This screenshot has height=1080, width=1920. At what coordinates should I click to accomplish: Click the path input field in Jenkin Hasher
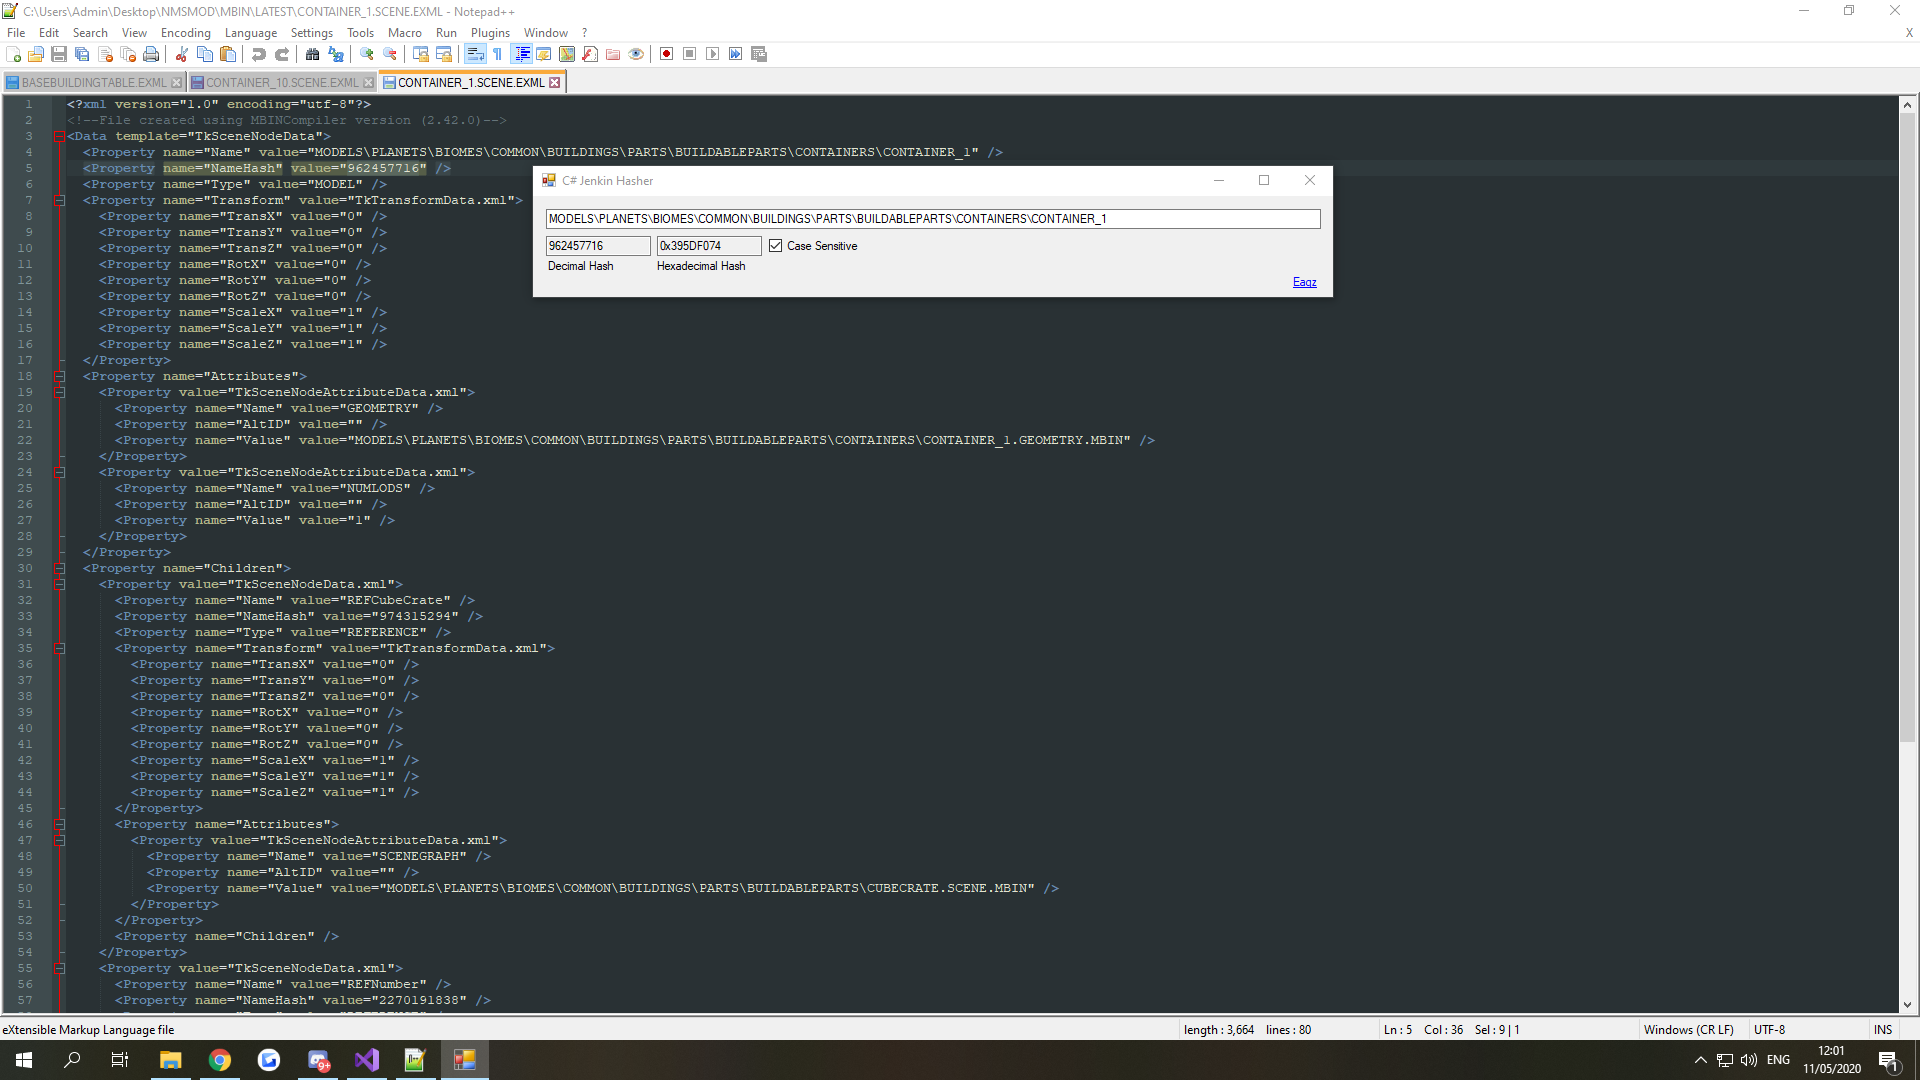tap(932, 219)
